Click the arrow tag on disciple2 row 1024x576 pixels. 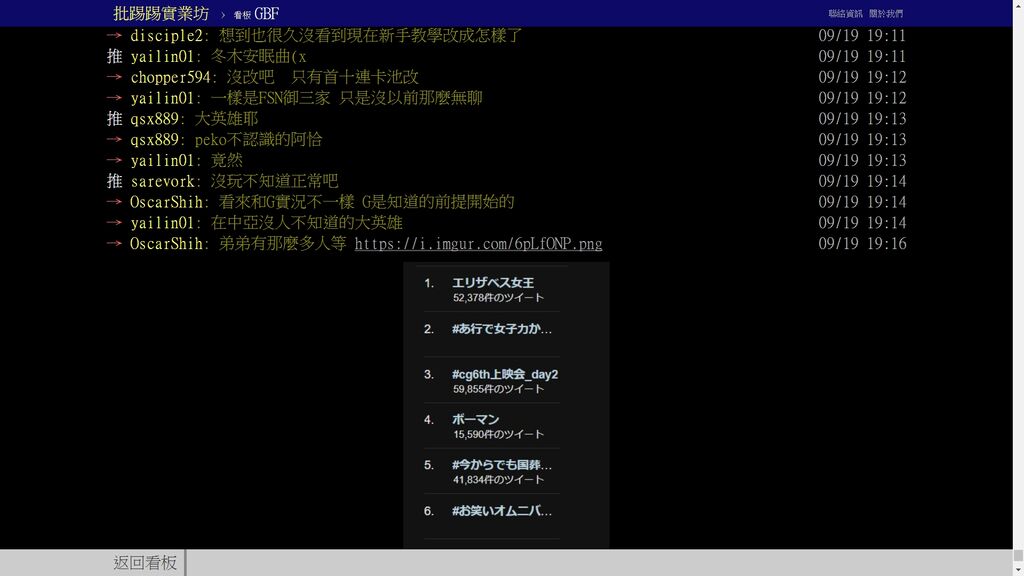click(114, 35)
